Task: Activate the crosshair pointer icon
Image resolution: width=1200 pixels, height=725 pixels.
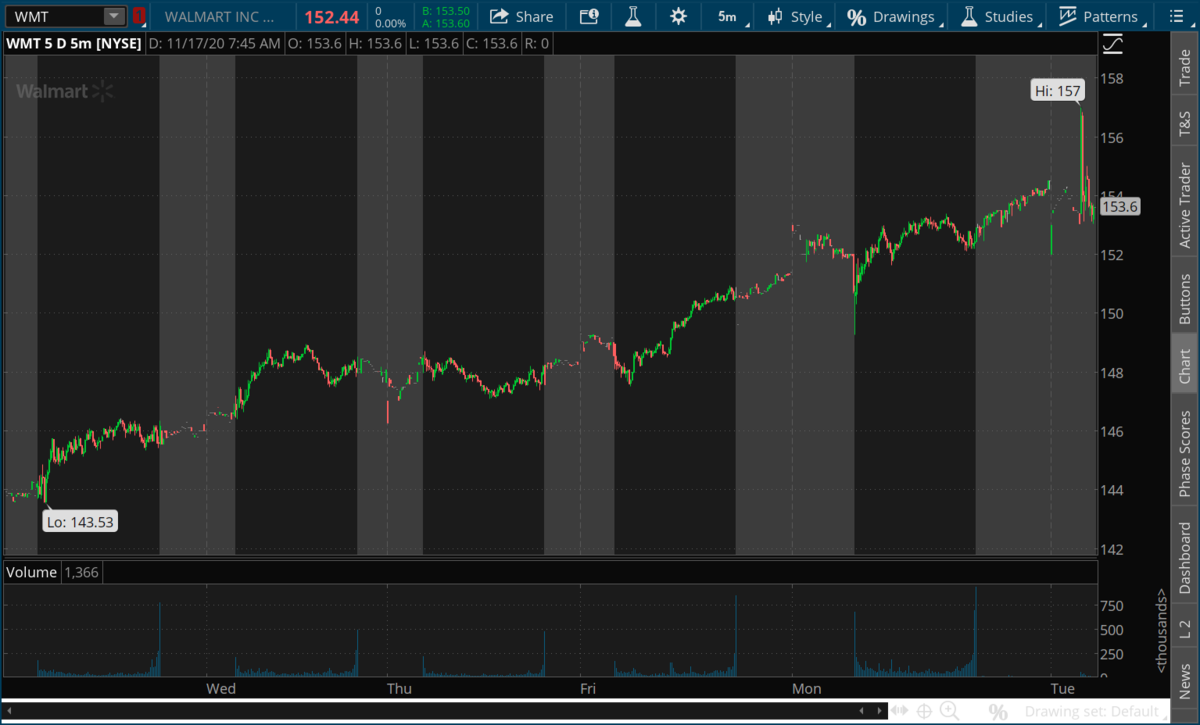Action: click(x=925, y=711)
